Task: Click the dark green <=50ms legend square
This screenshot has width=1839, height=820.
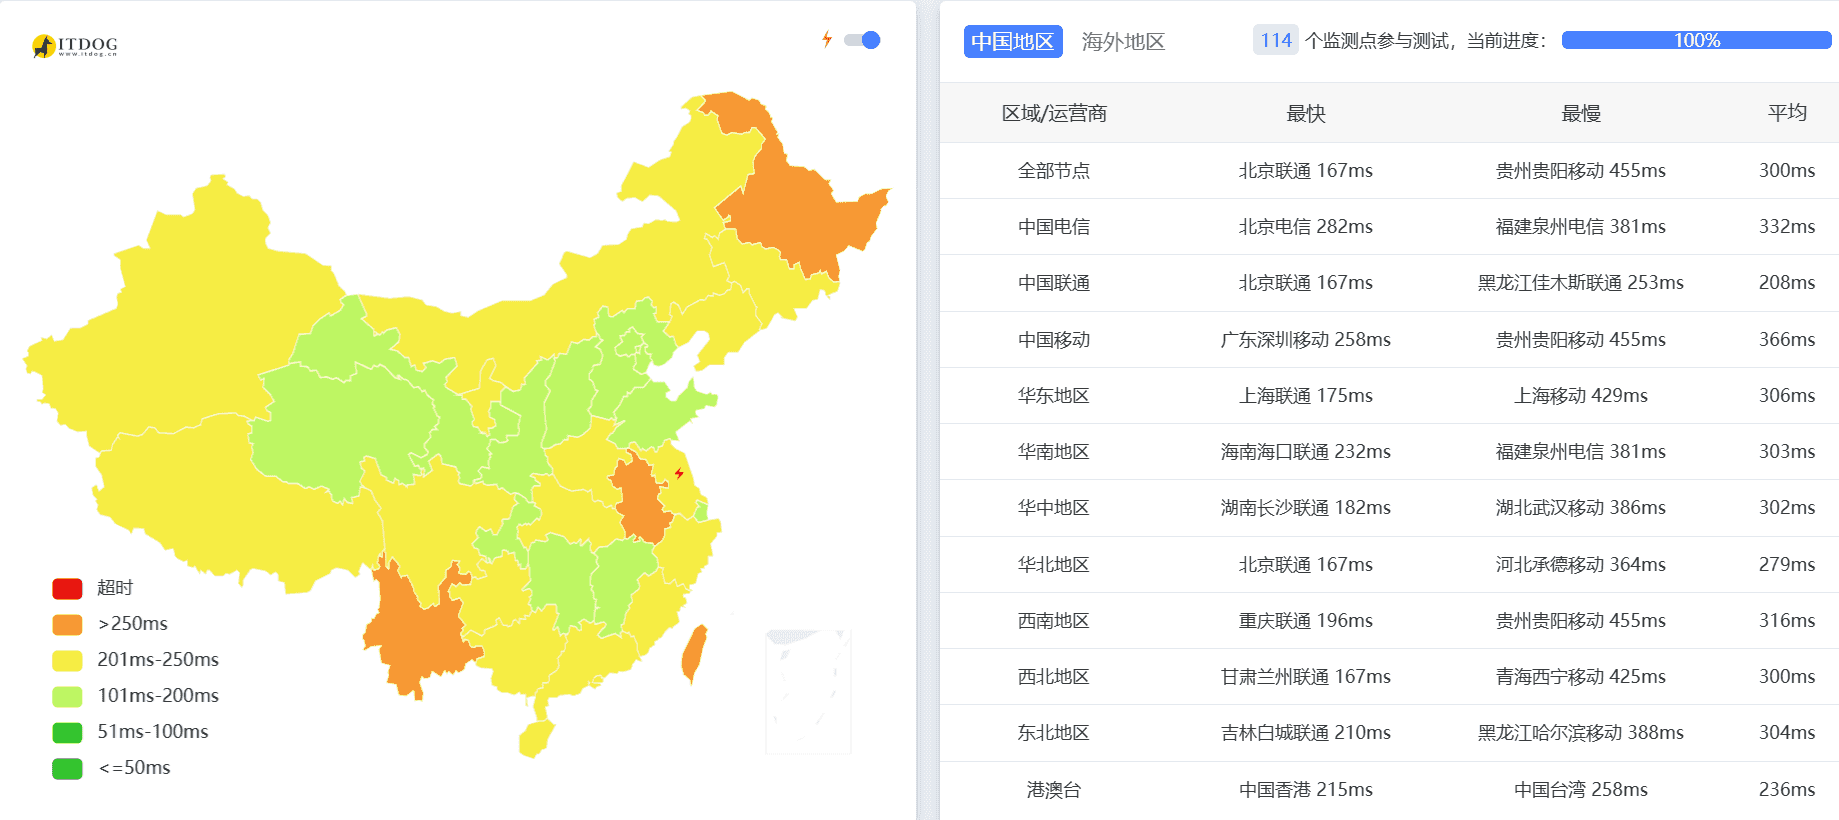Action: (66, 768)
